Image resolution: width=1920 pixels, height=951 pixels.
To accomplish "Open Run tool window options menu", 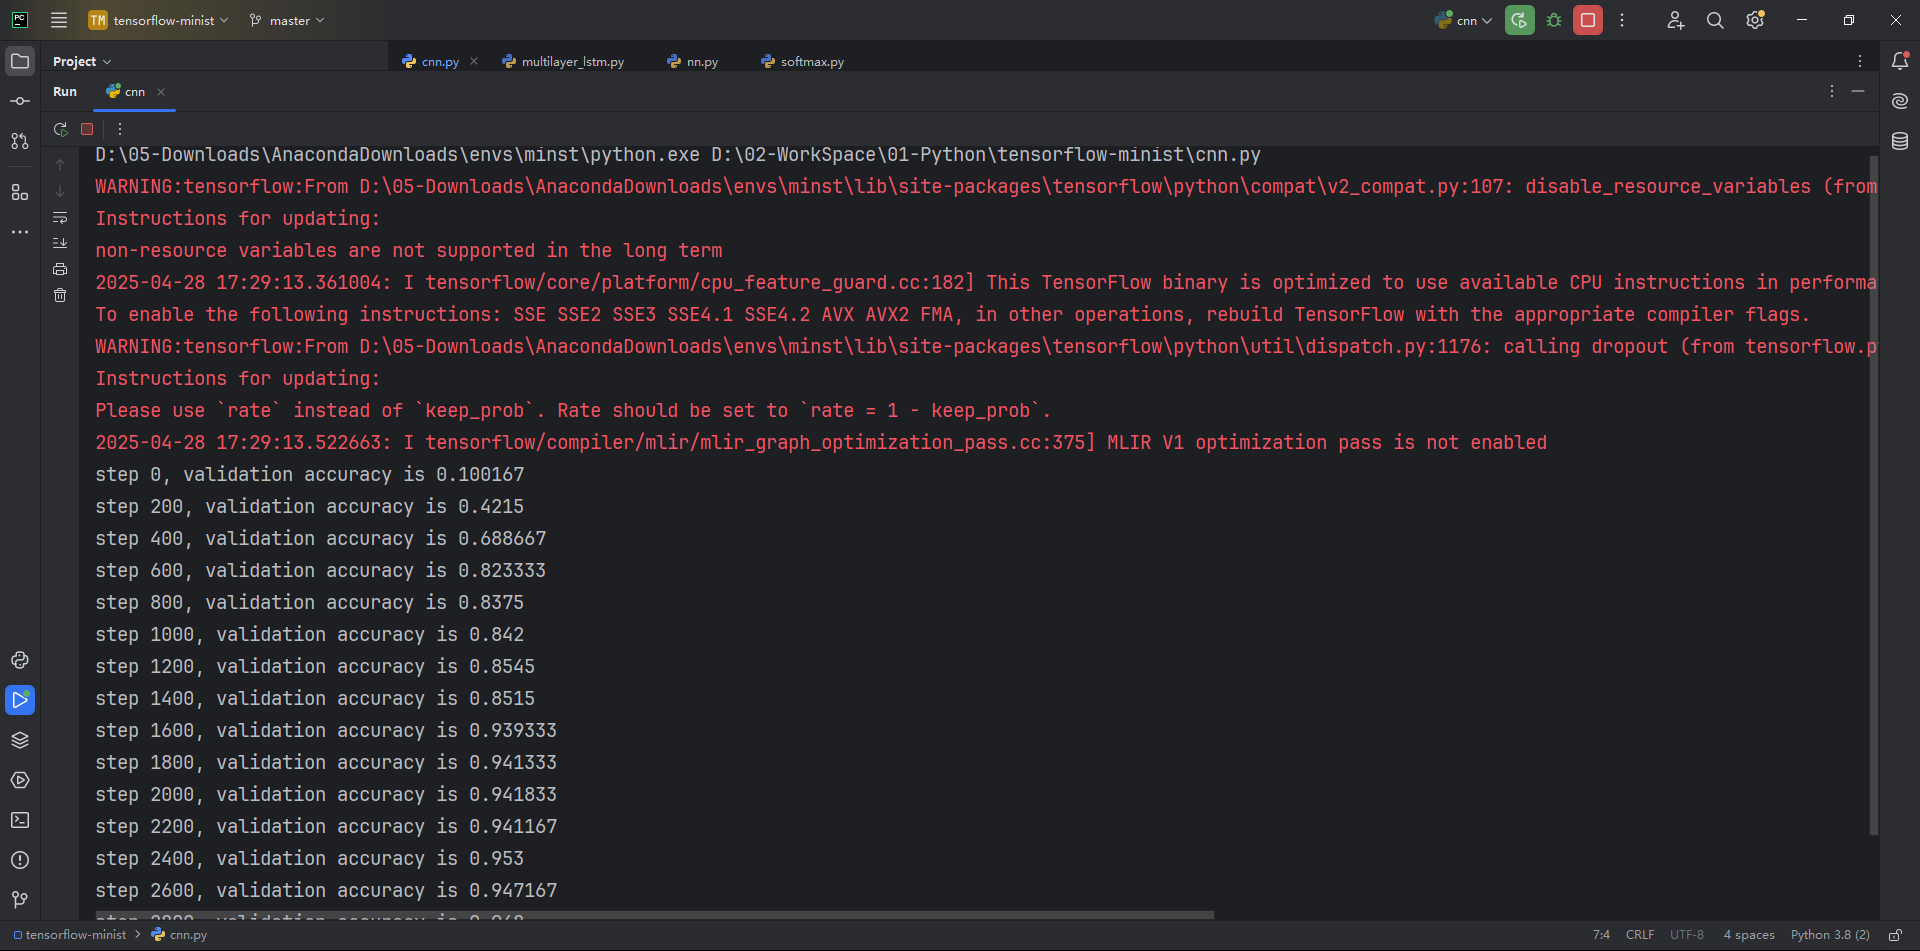I will (x=1832, y=91).
